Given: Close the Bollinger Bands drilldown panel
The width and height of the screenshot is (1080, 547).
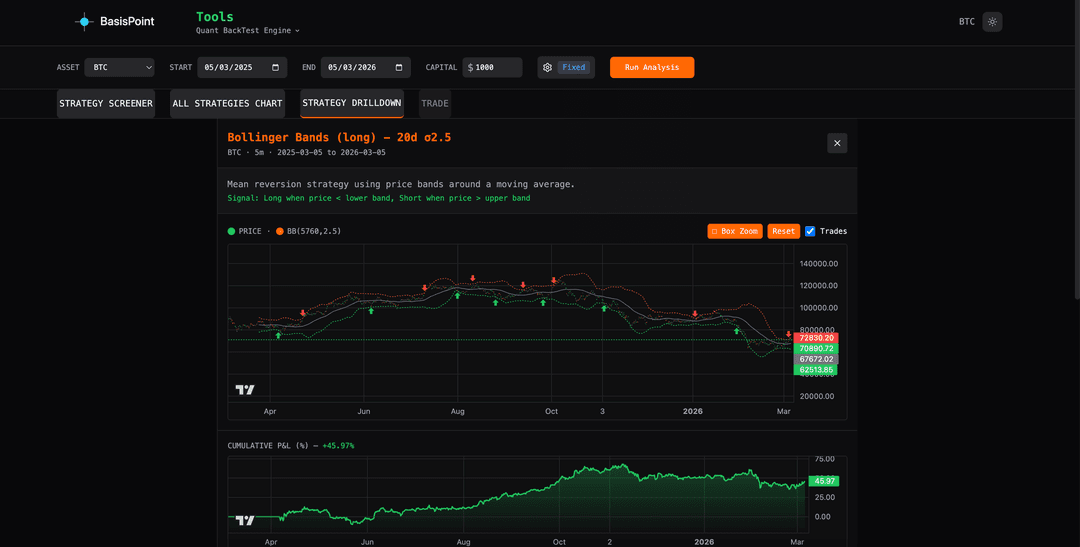Looking at the screenshot, I should [837, 143].
